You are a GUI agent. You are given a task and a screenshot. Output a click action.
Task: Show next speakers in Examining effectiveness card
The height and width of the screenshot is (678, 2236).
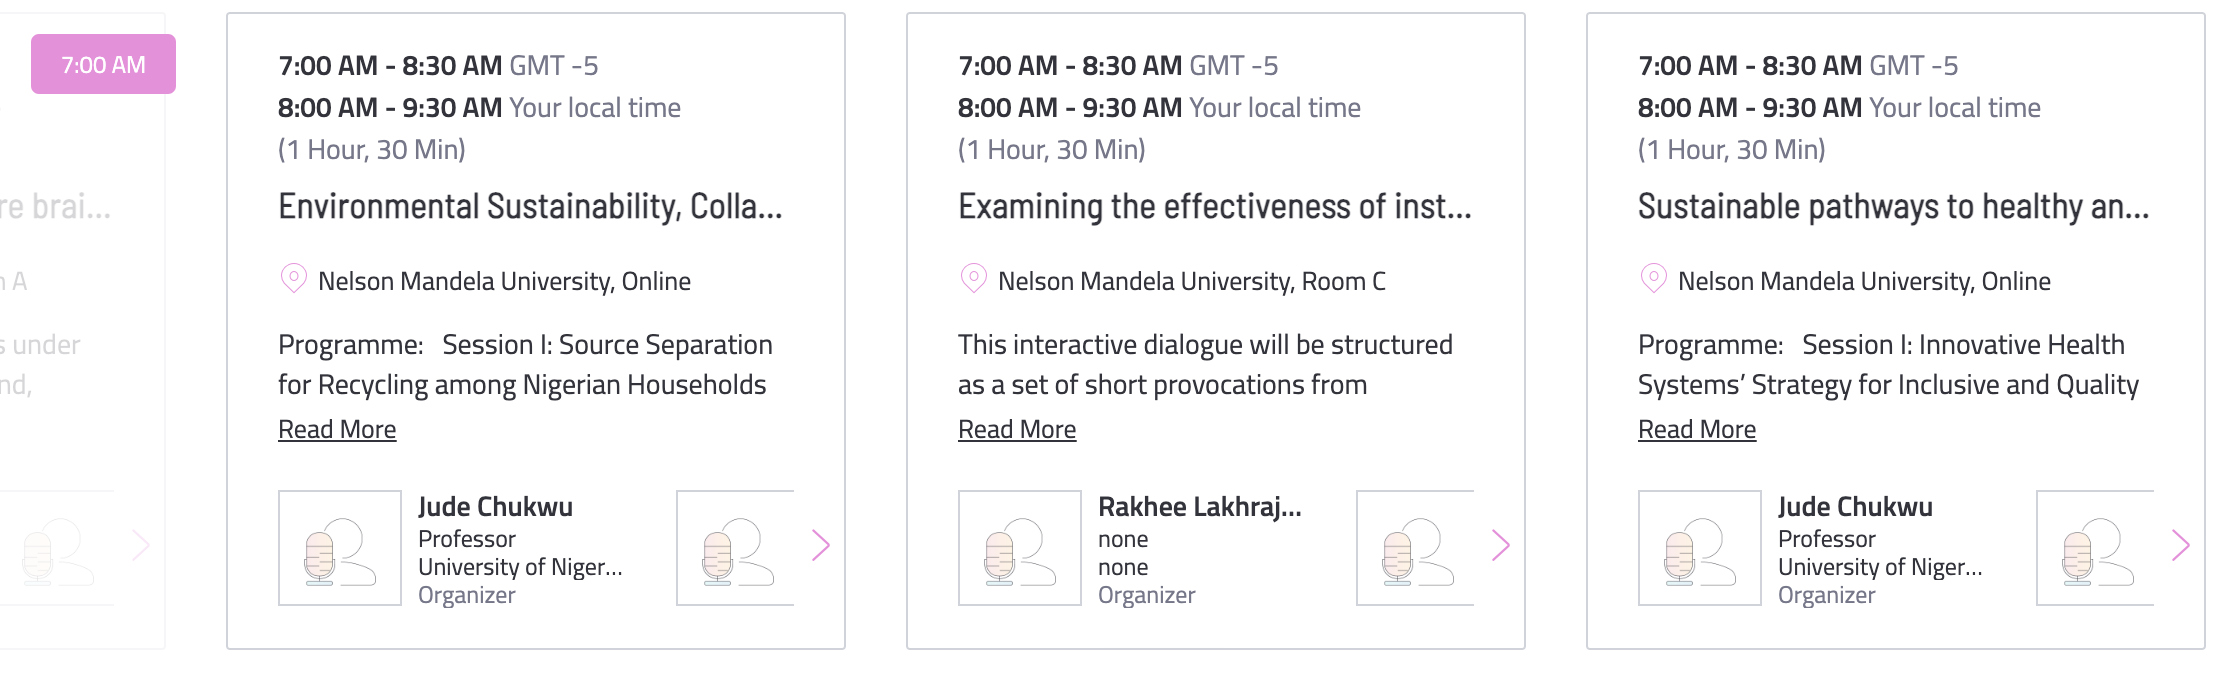pyautogui.click(x=1501, y=545)
